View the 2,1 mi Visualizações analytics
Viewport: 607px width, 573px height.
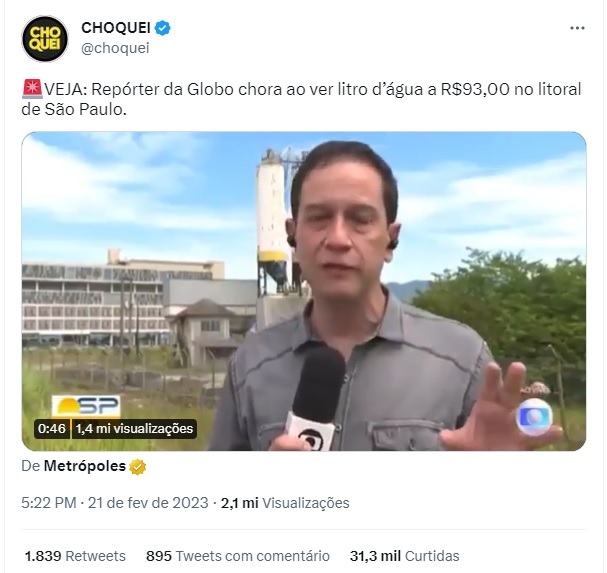pyautogui.click(x=285, y=503)
